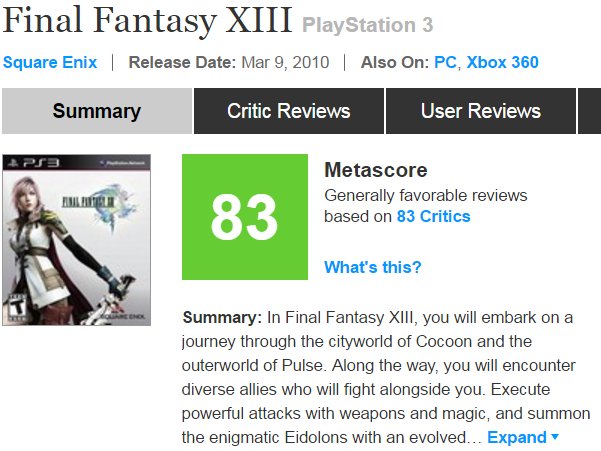Open the 83 Critics link
Viewport: 601px width, 451px height.
tap(433, 216)
